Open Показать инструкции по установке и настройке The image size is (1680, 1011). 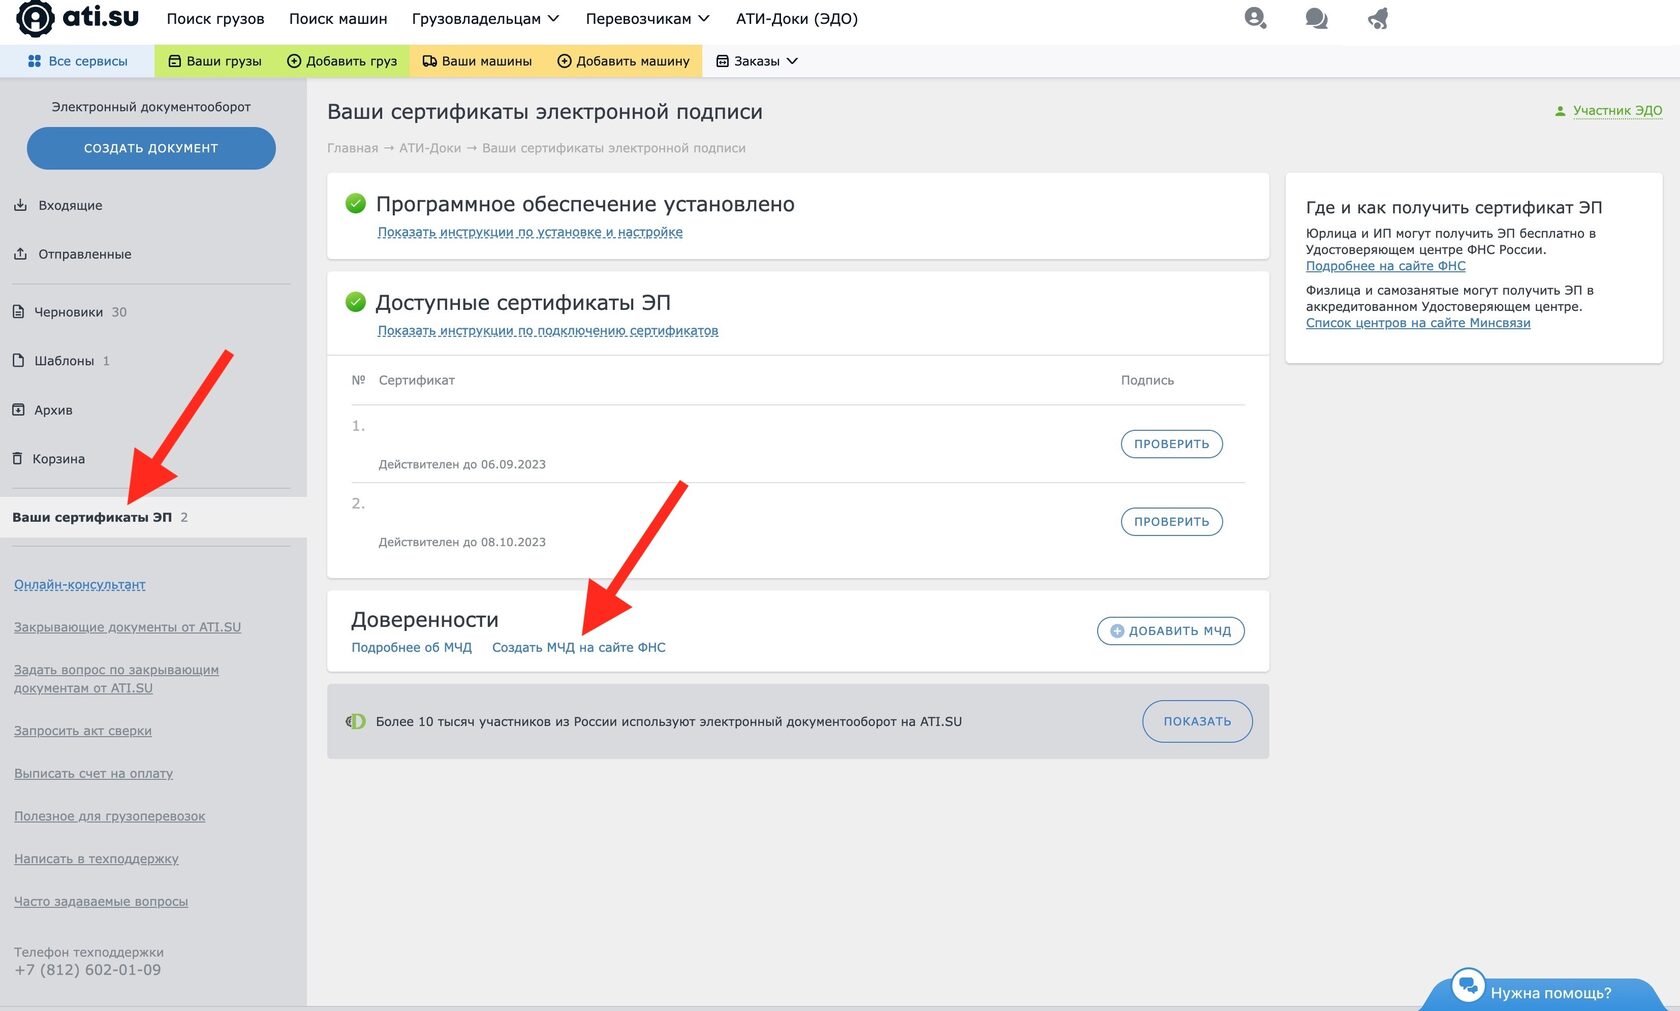click(x=530, y=232)
